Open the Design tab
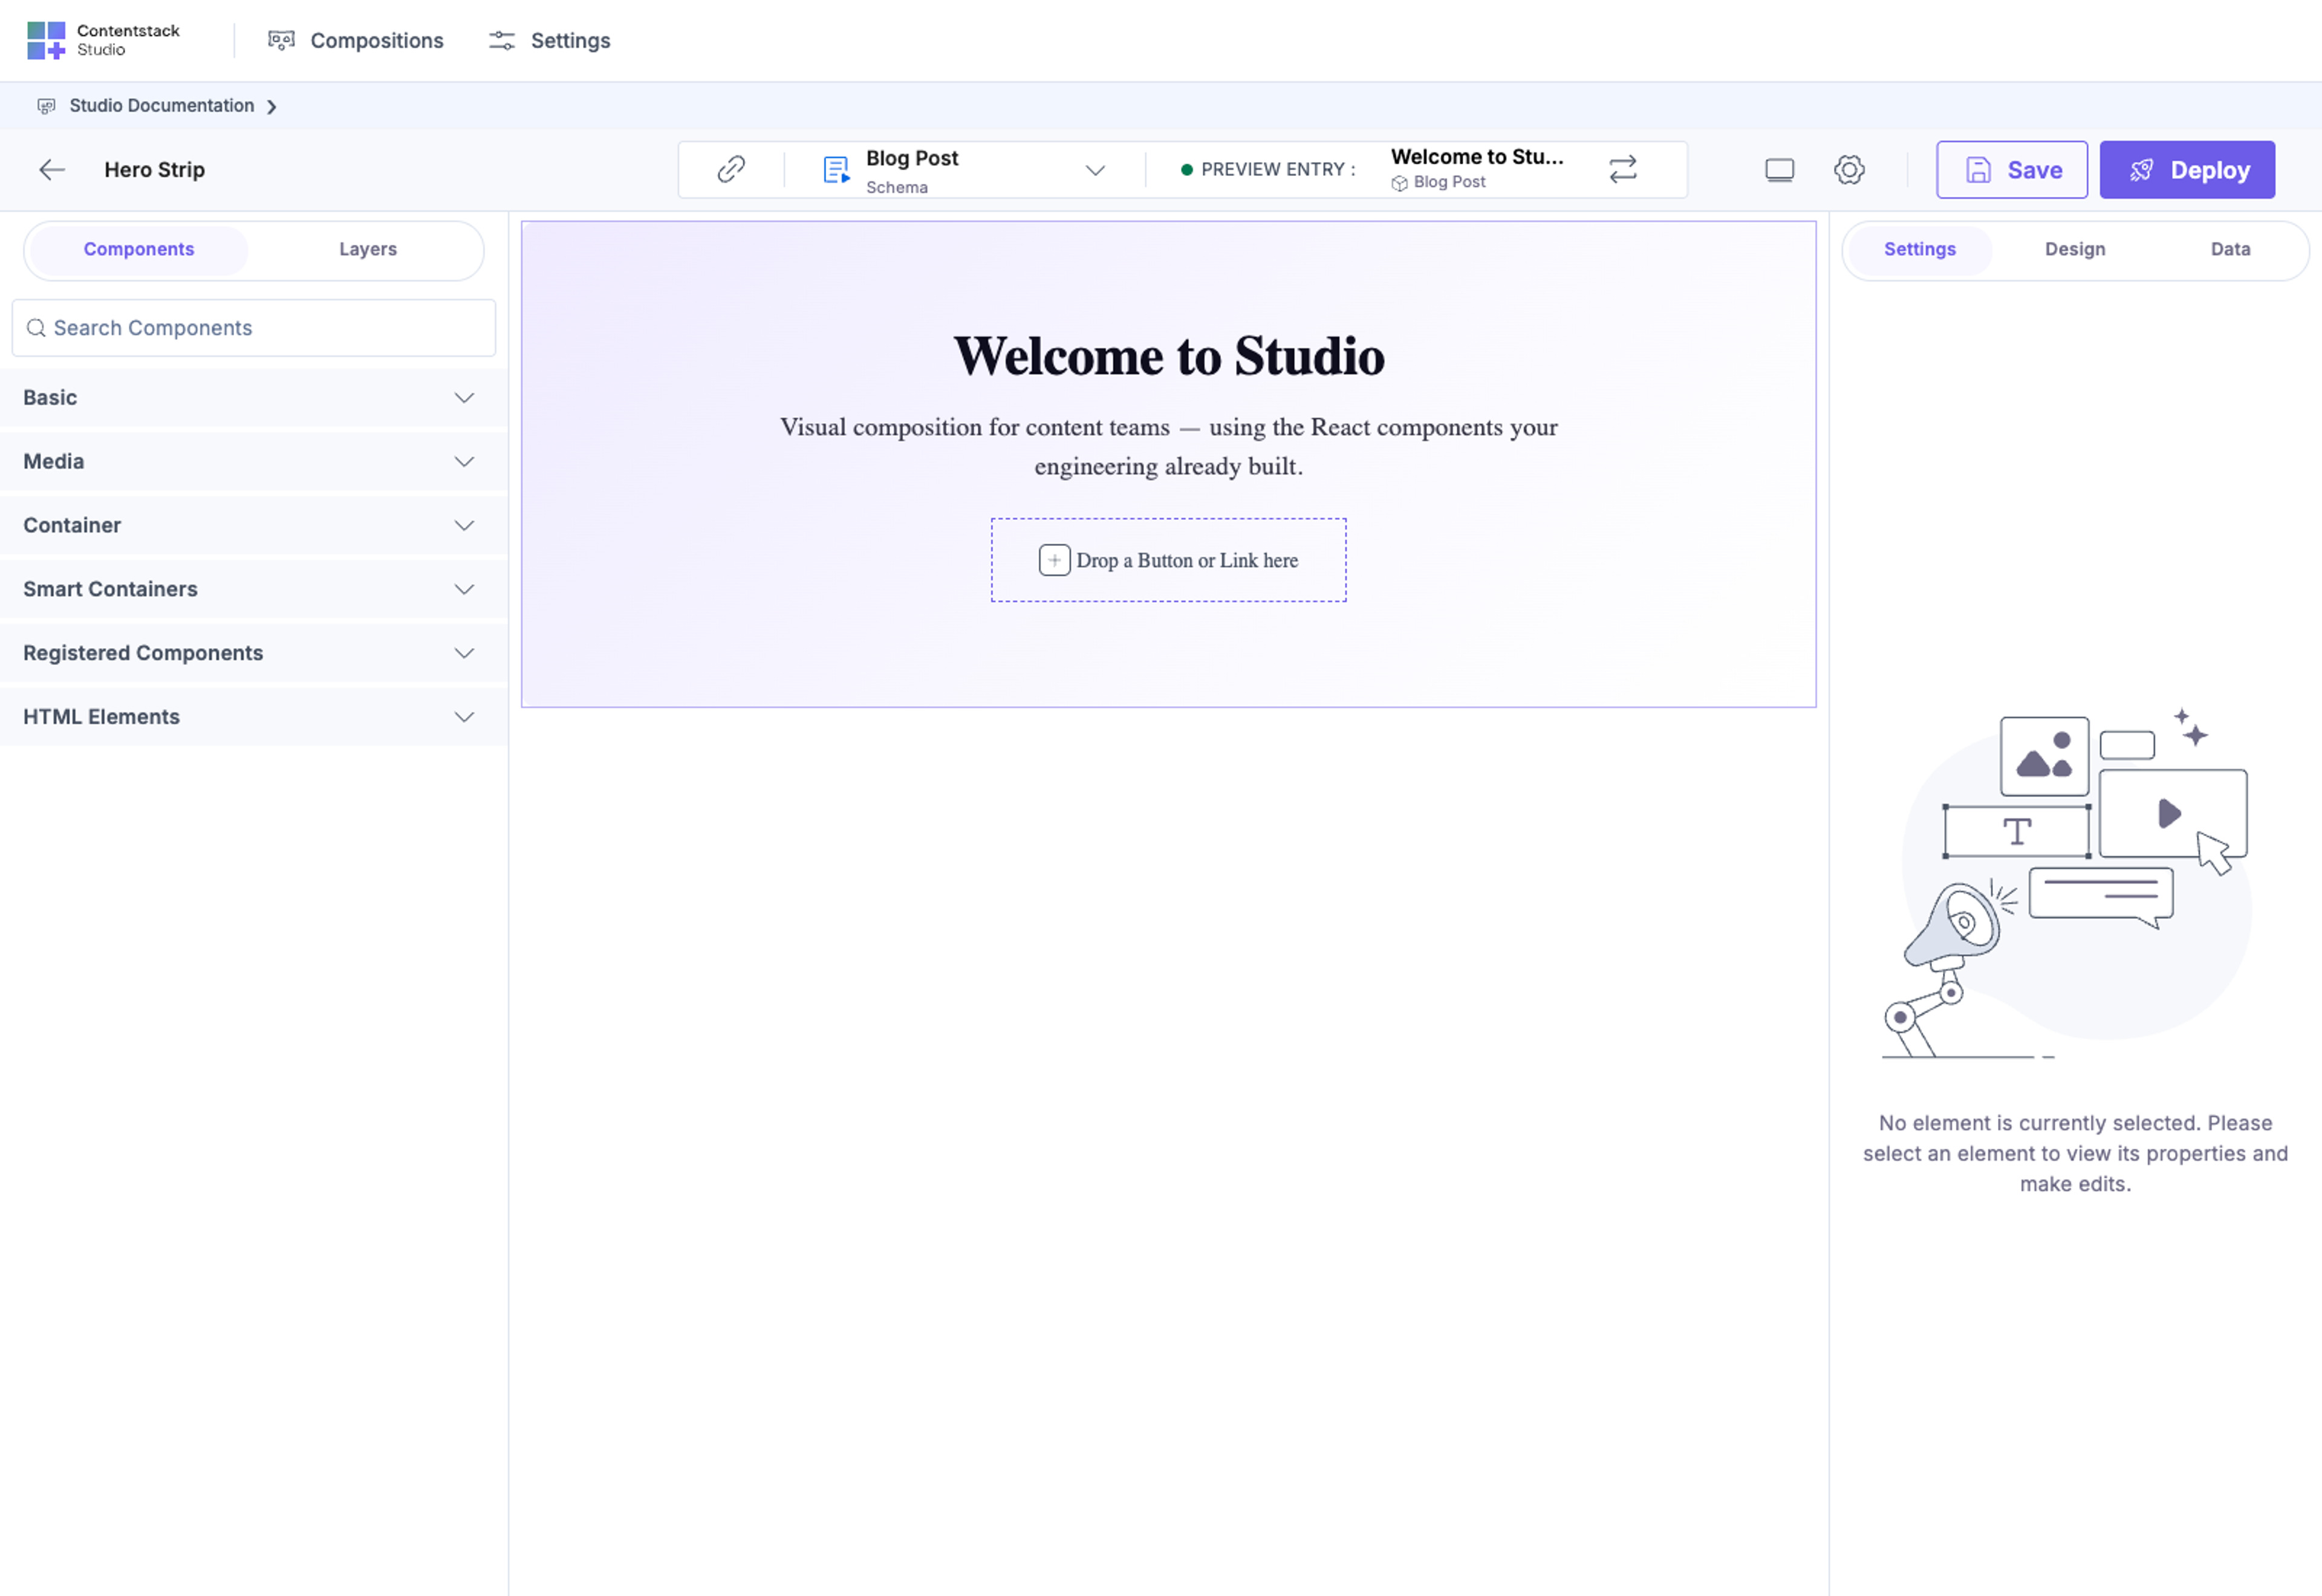The width and height of the screenshot is (2322, 1596). click(x=2074, y=249)
